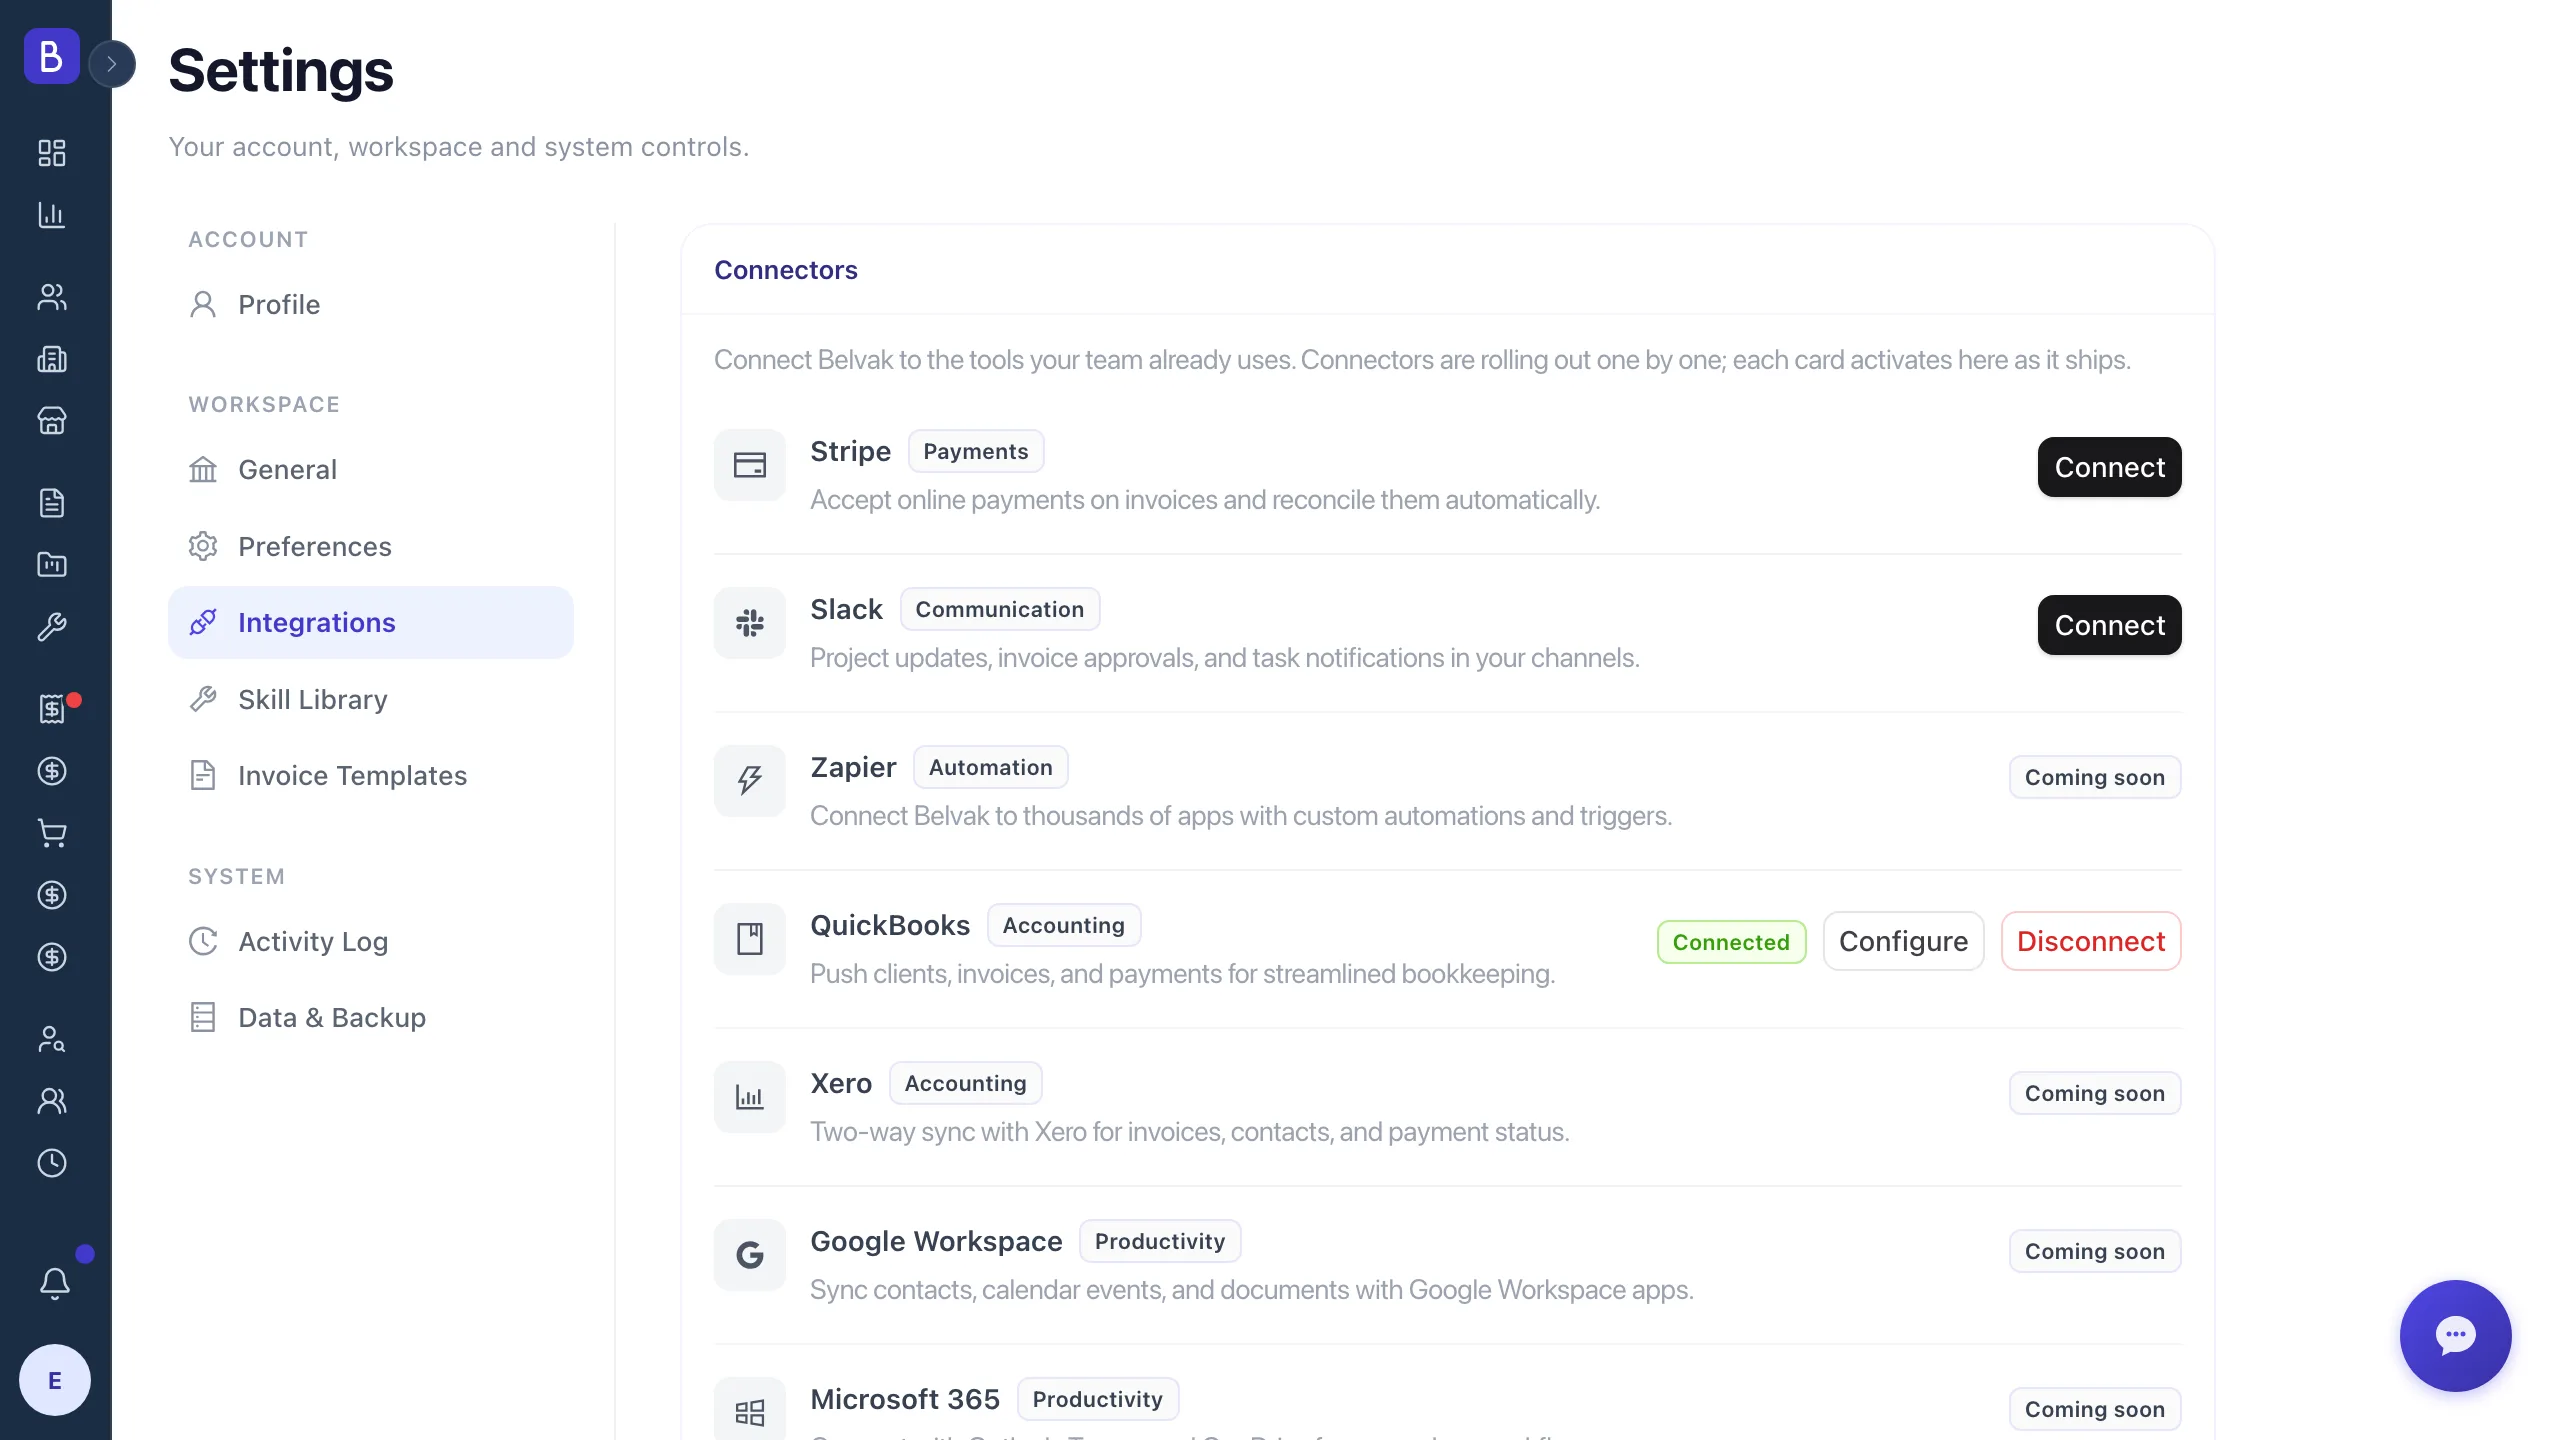Open General workspace settings
Screen dimensions: 2560x1440
pyautogui.click(x=371, y=470)
